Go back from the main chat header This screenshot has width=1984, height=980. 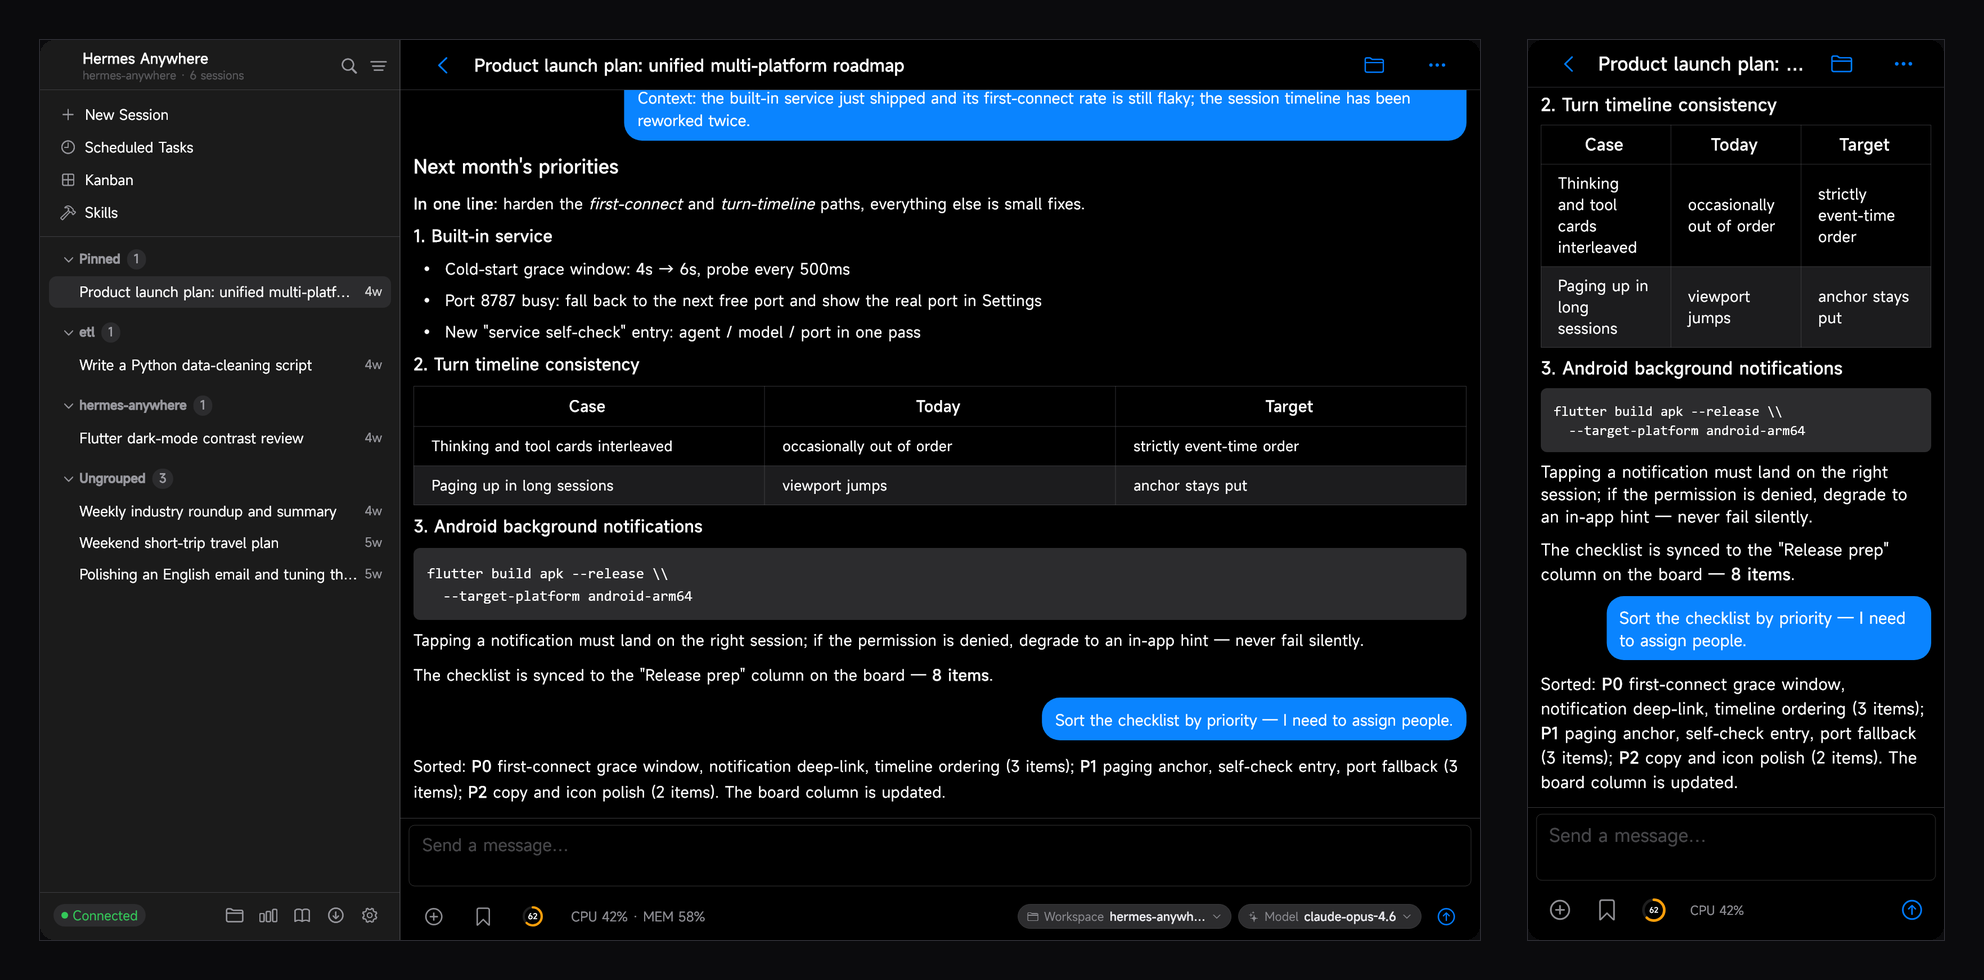click(x=443, y=66)
